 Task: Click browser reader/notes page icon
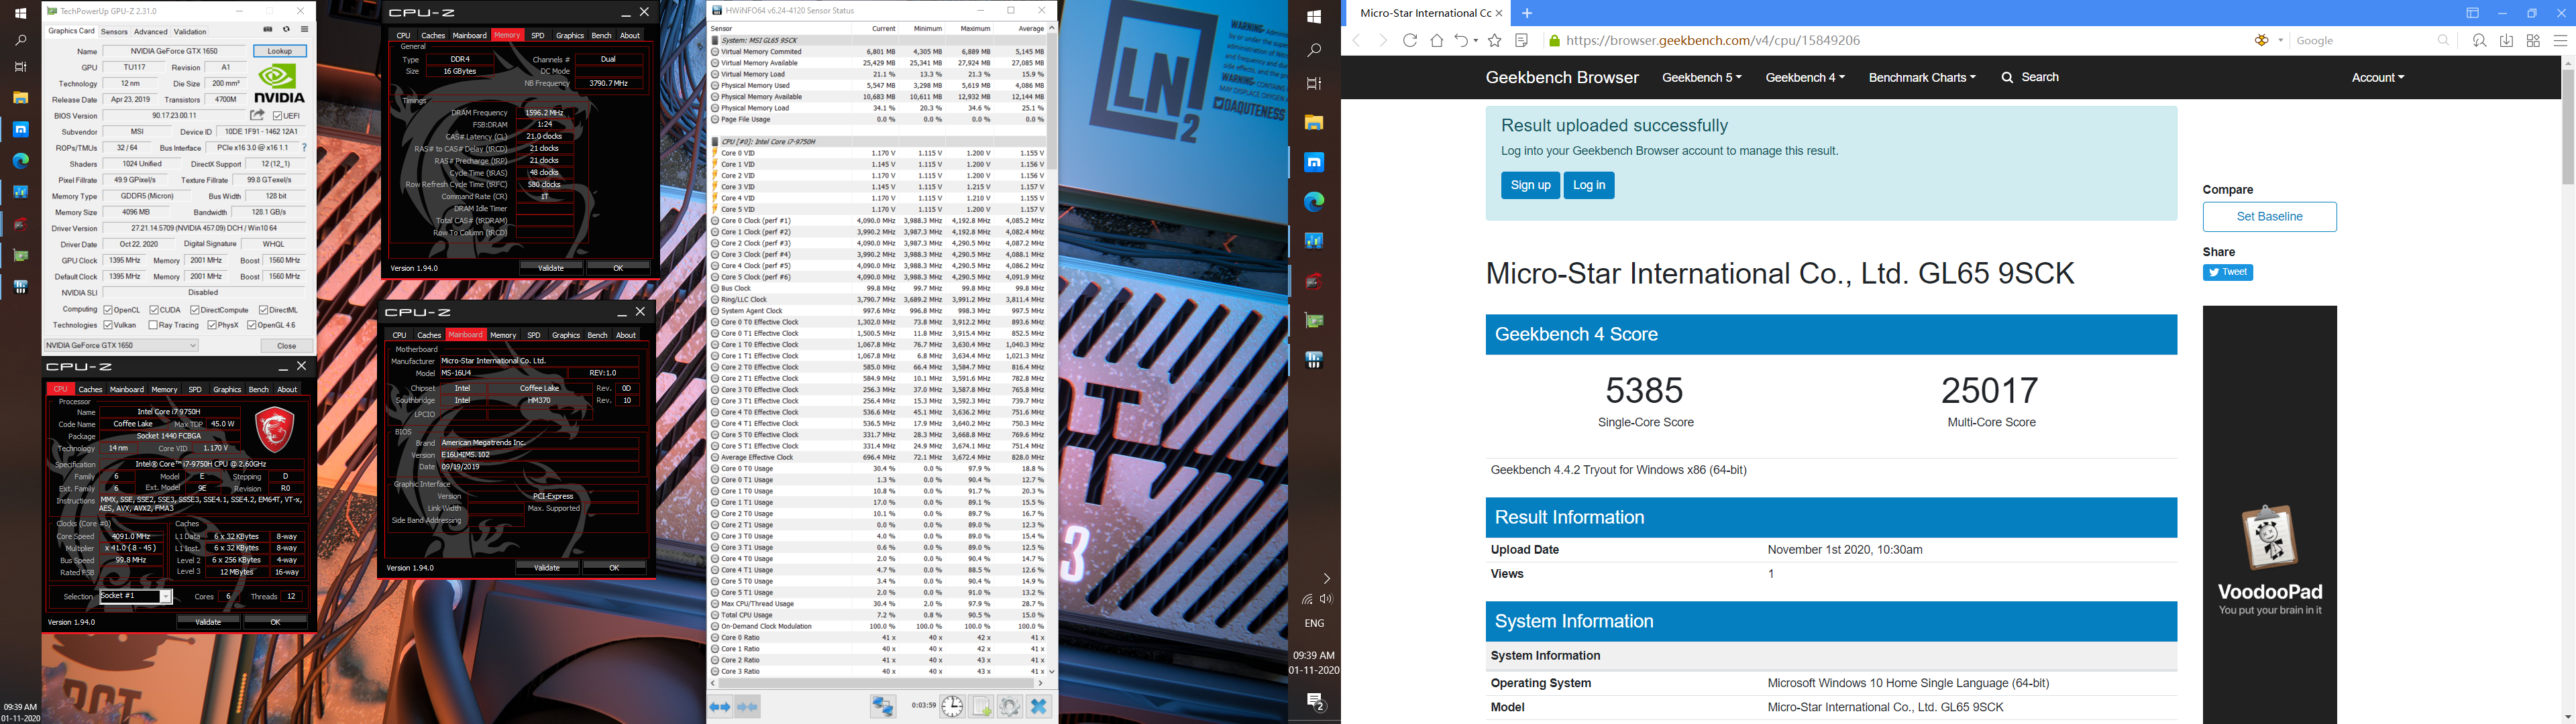pyautogui.click(x=1522, y=41)
